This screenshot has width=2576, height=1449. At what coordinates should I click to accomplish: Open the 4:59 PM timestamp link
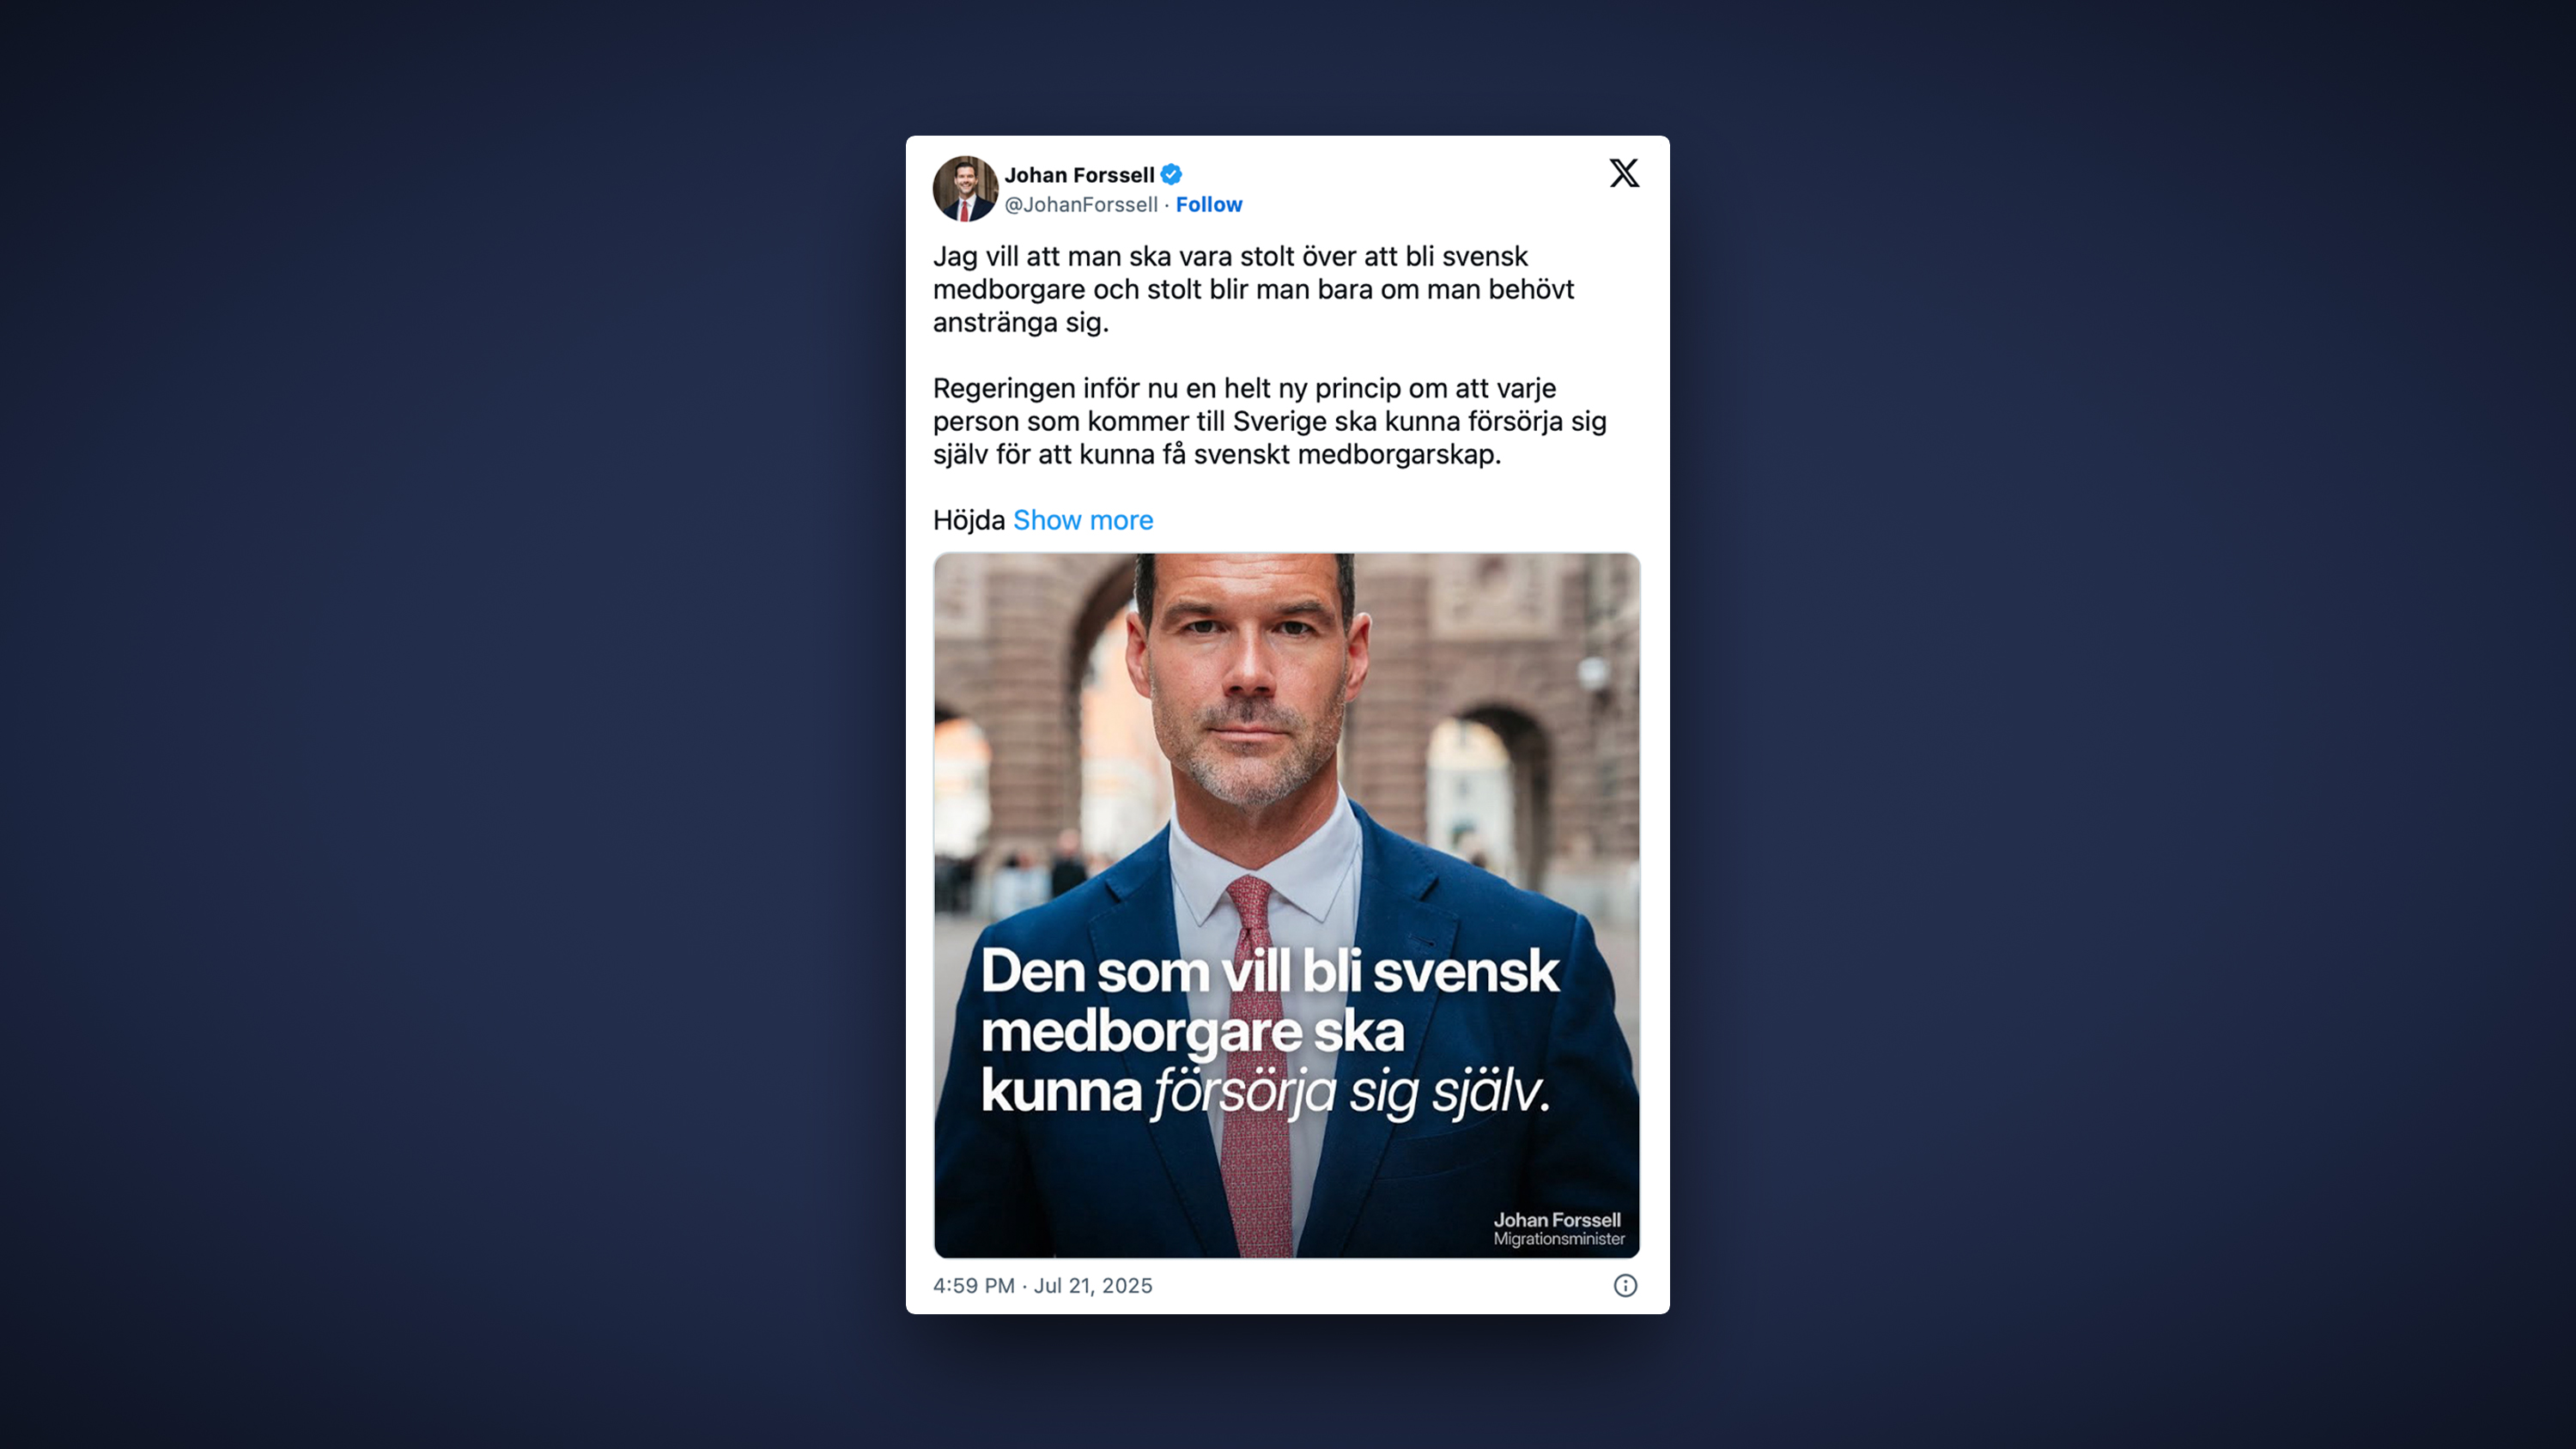973,1285
